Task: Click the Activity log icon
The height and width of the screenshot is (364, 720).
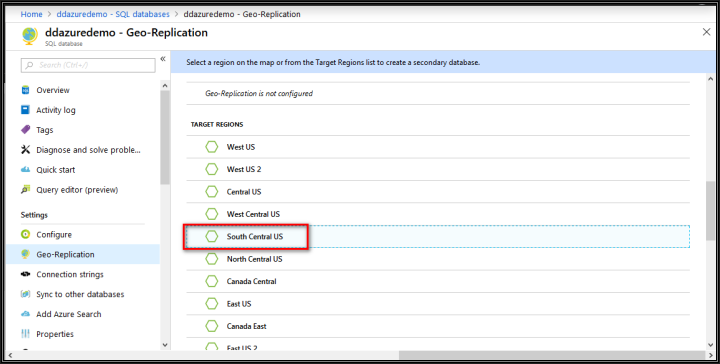Action: pos(26,110)
